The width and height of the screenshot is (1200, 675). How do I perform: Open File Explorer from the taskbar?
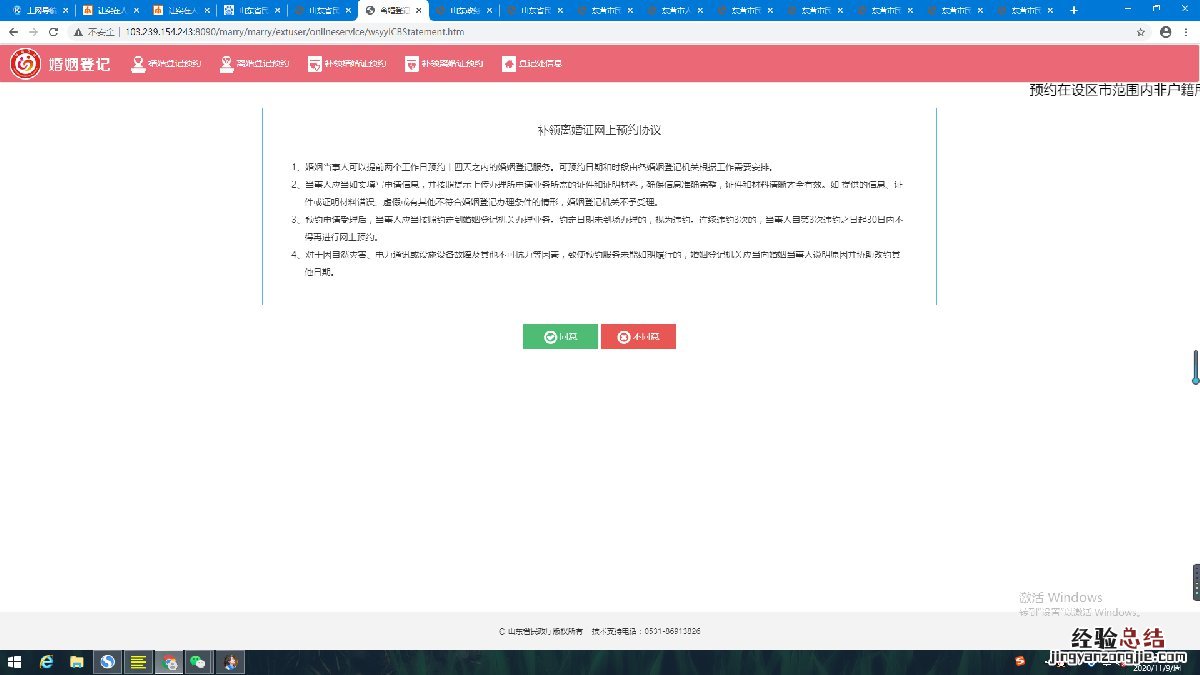point(77,662)
